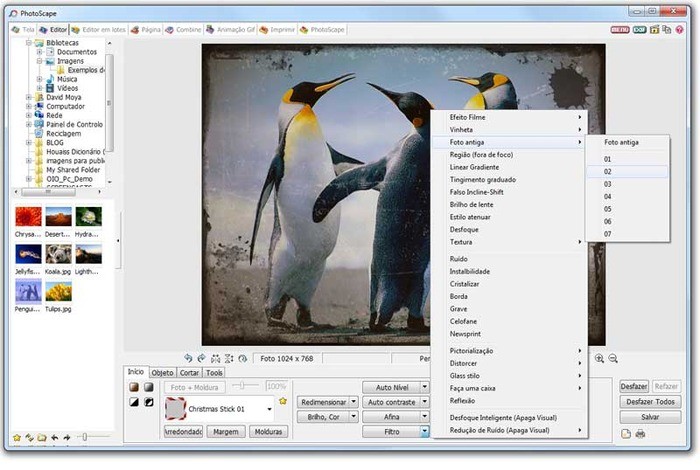Viewport: 700px width, 470px height.
Task: Open the Textura submenu entry
Action: click(x=508, y=242)
